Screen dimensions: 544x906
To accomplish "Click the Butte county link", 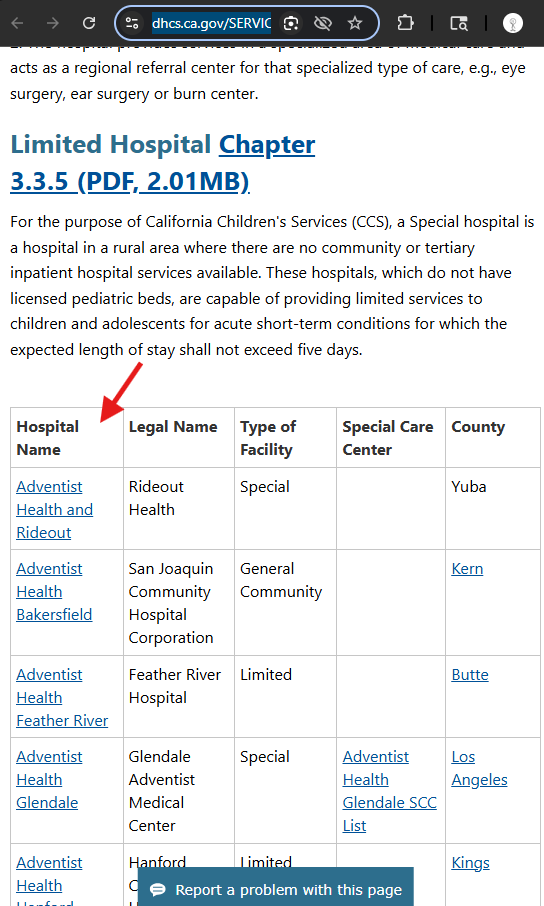I will pyautogui.click(x=470, y=675).
